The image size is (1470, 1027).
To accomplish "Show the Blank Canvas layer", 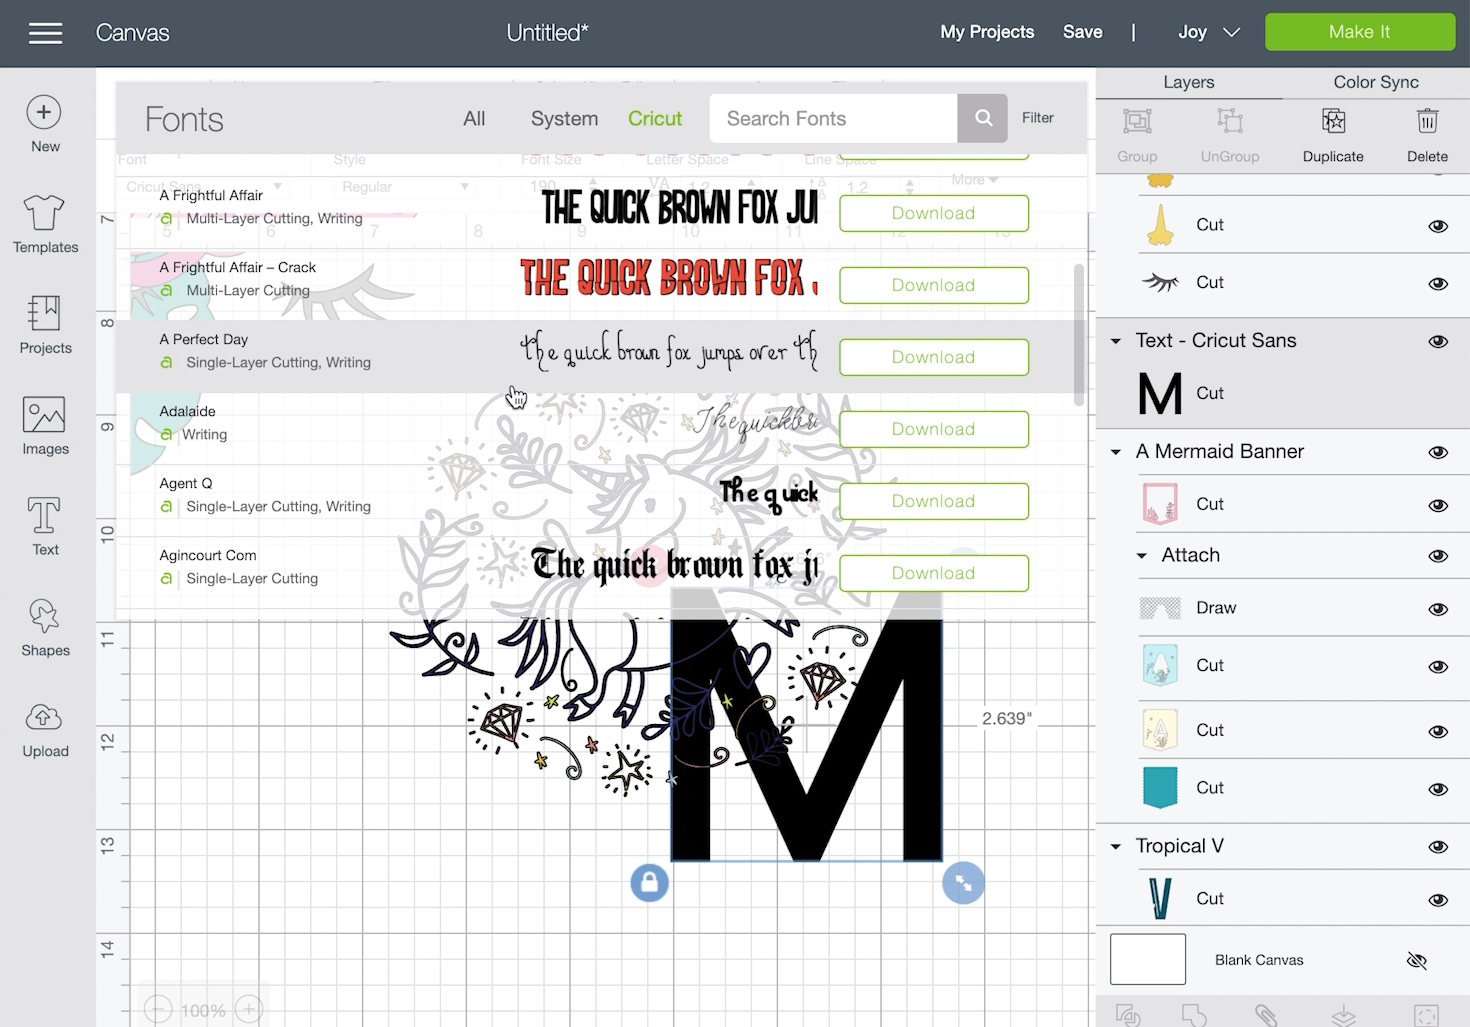I will click(x=1416, y=961).
